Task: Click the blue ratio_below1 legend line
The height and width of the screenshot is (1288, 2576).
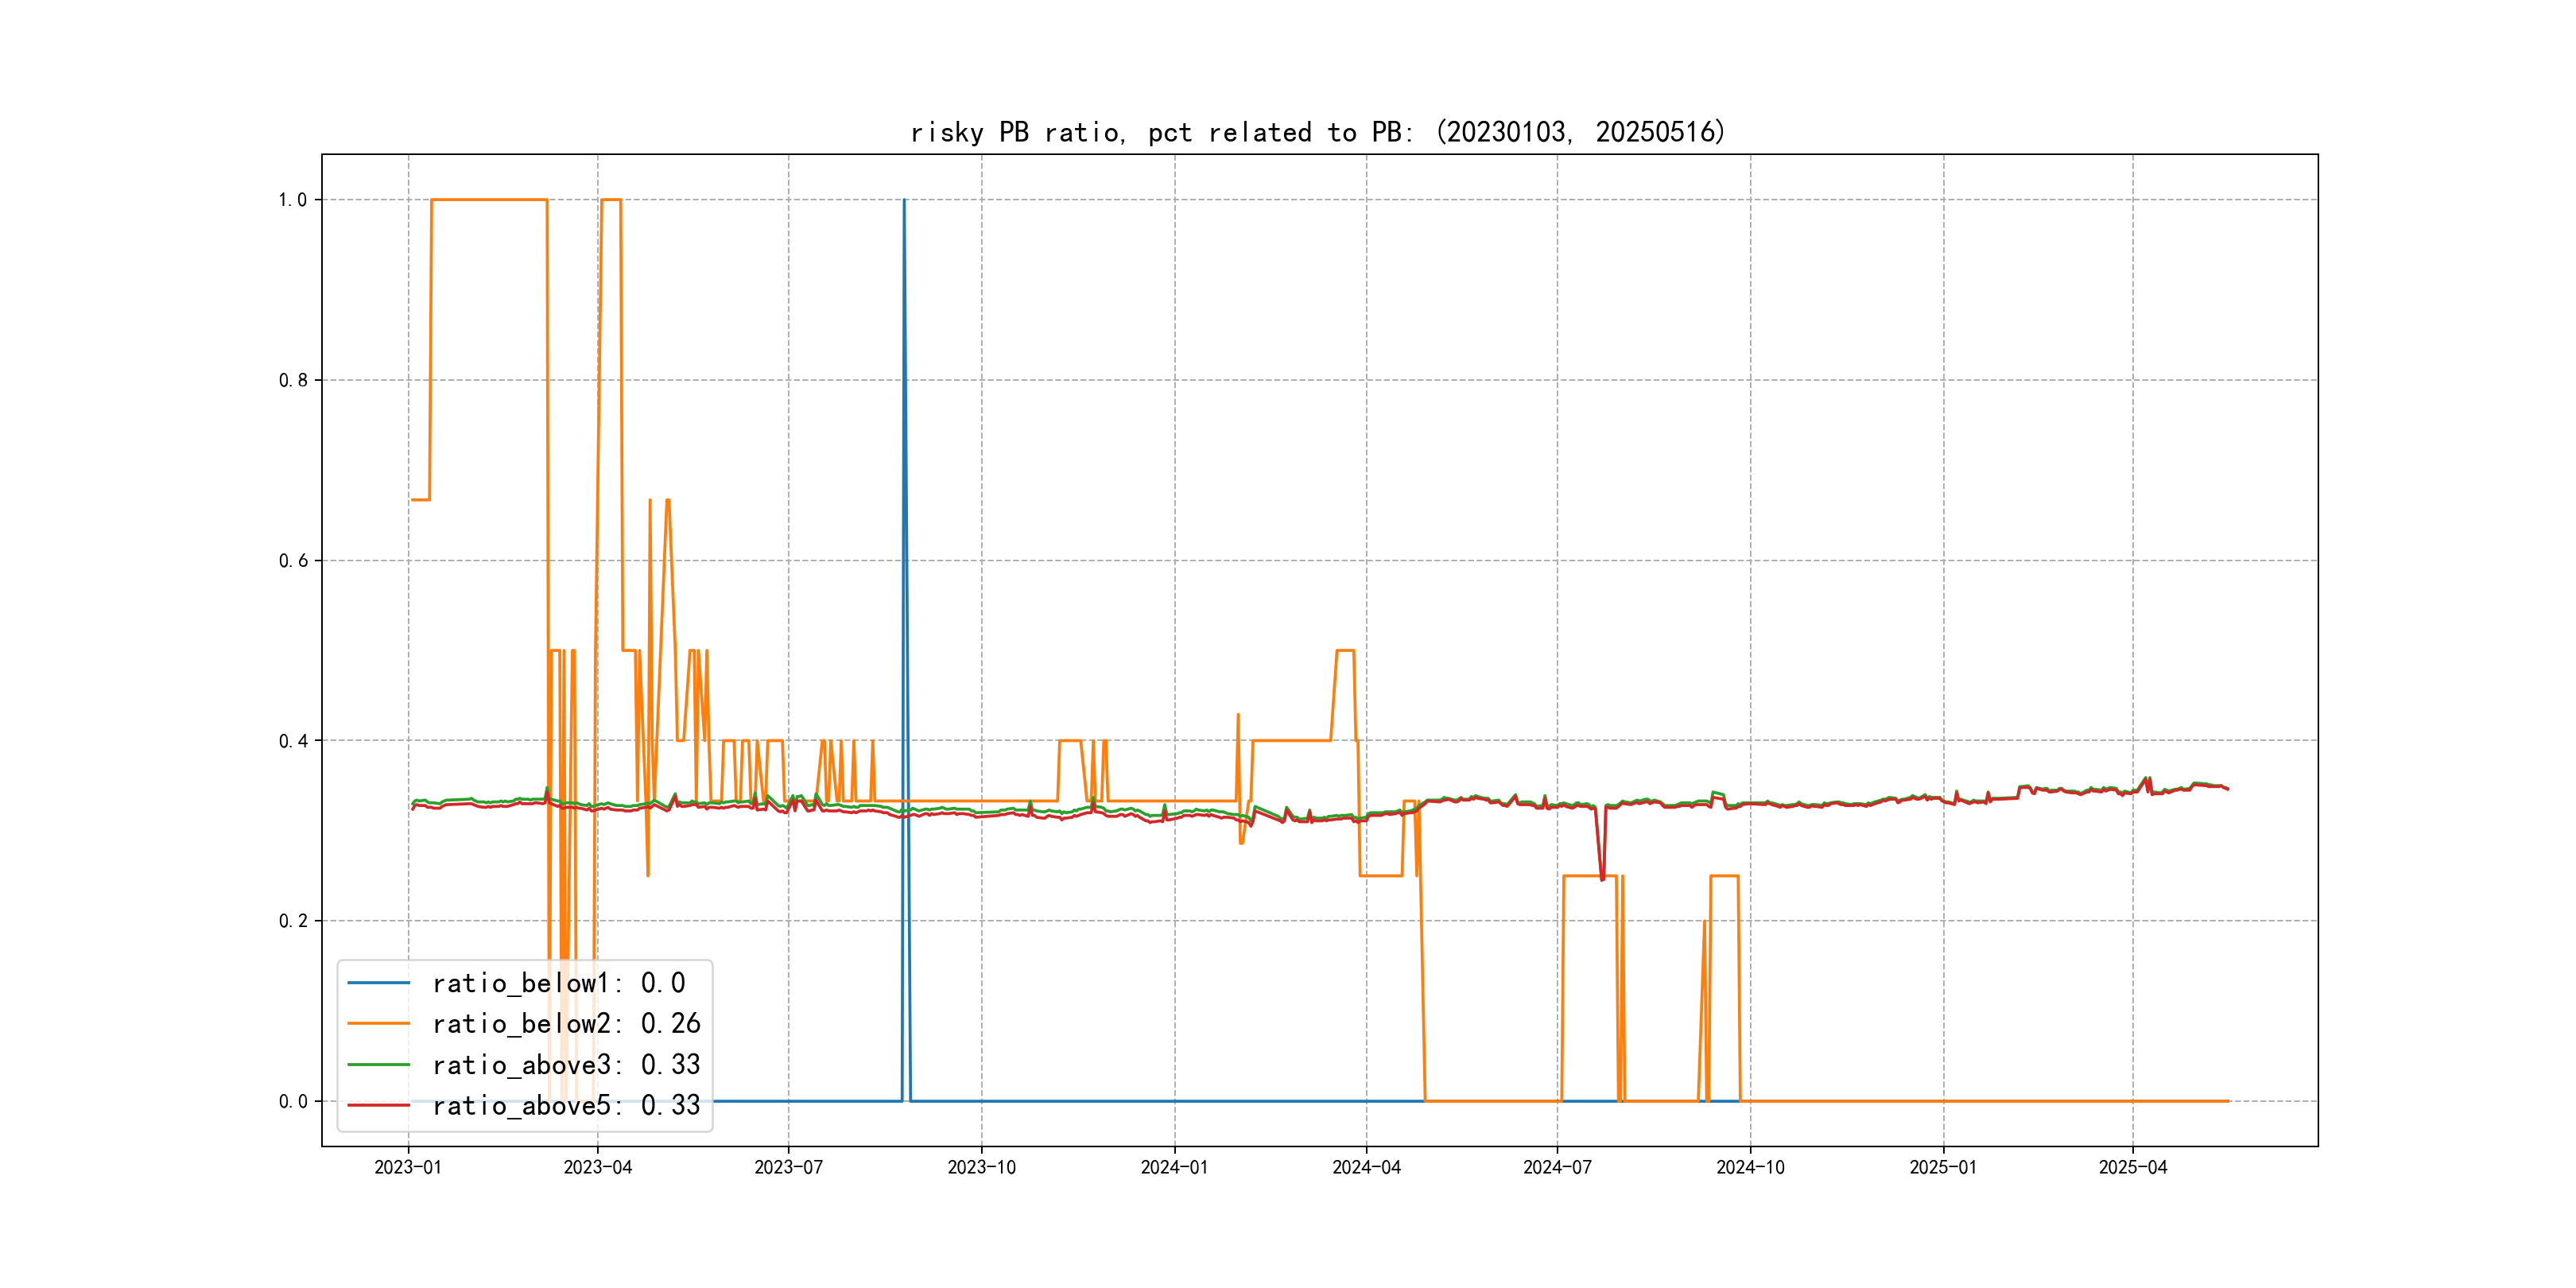Action: [x=378, y=983]
